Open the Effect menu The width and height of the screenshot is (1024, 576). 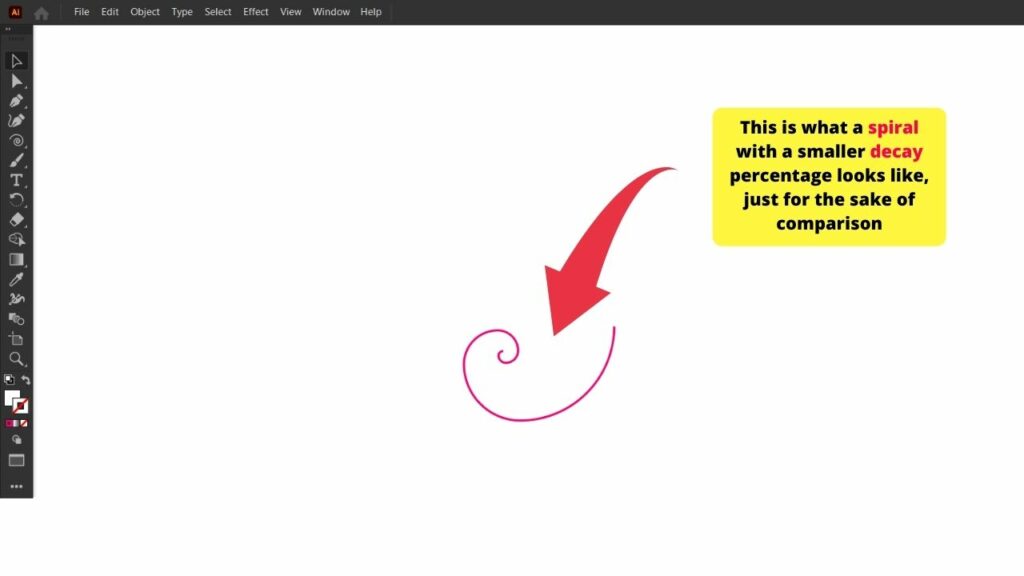tap(255, 11)
